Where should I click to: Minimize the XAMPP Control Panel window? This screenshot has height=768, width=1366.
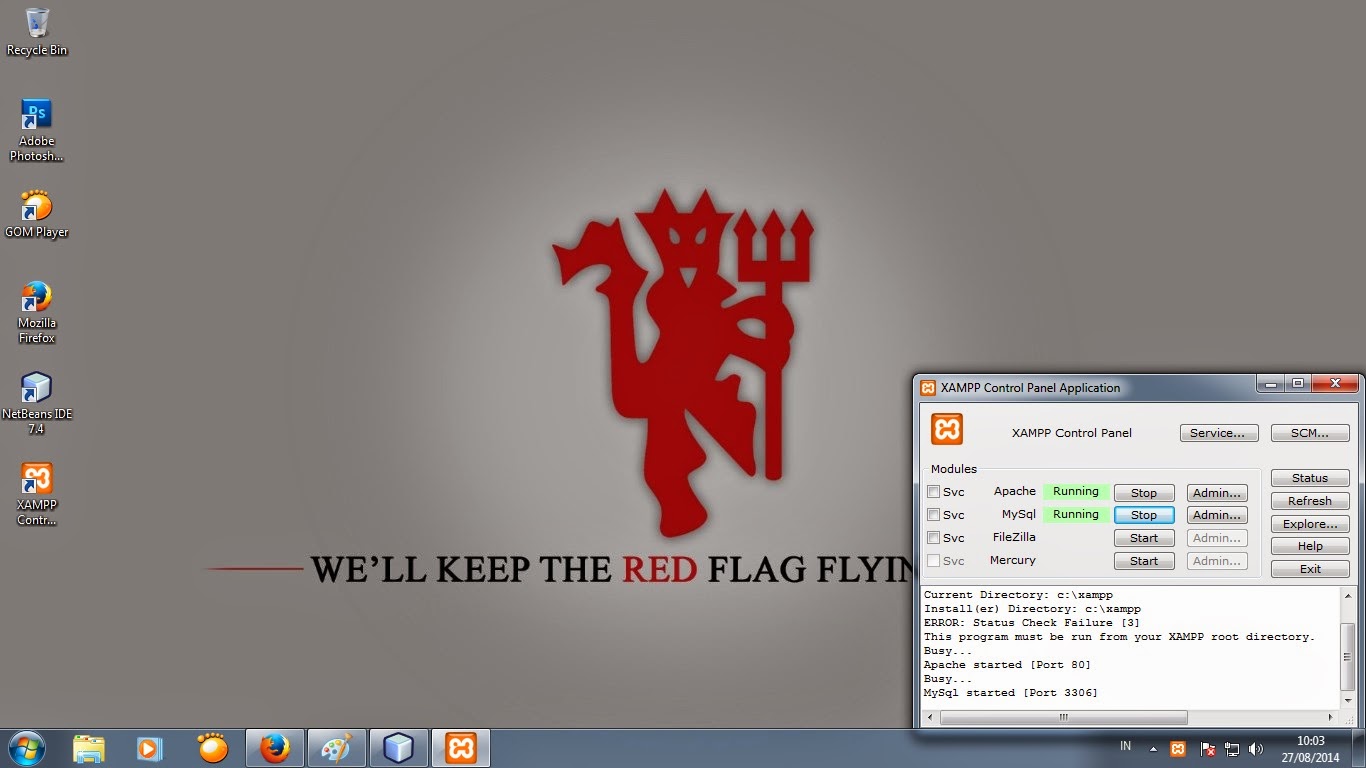(x=1270, y=384)
